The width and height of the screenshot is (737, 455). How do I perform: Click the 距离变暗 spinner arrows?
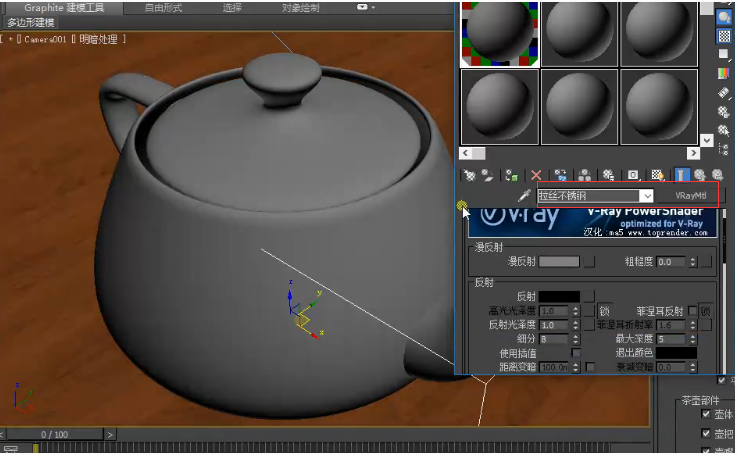[576, 367]
